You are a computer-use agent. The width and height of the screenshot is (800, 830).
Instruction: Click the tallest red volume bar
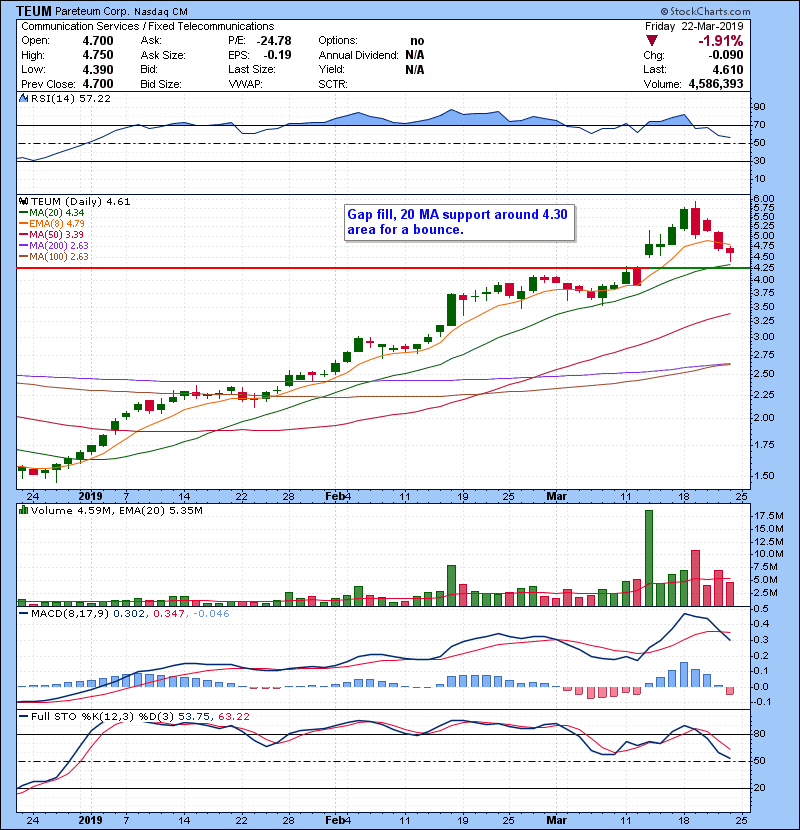[x=695, y=578]
